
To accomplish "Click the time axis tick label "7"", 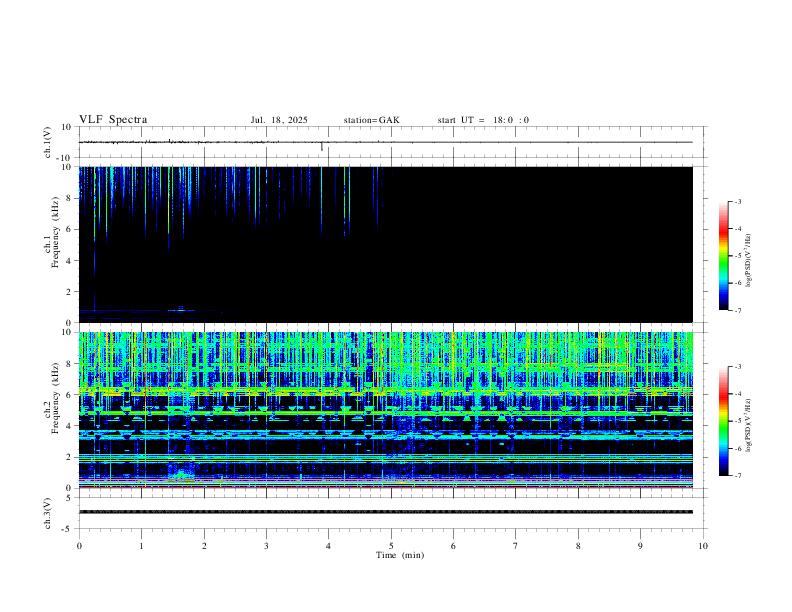I will tap(516, 546).
